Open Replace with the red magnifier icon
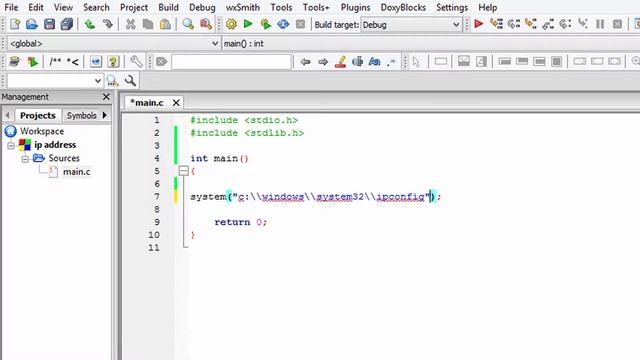 [206, 24]
